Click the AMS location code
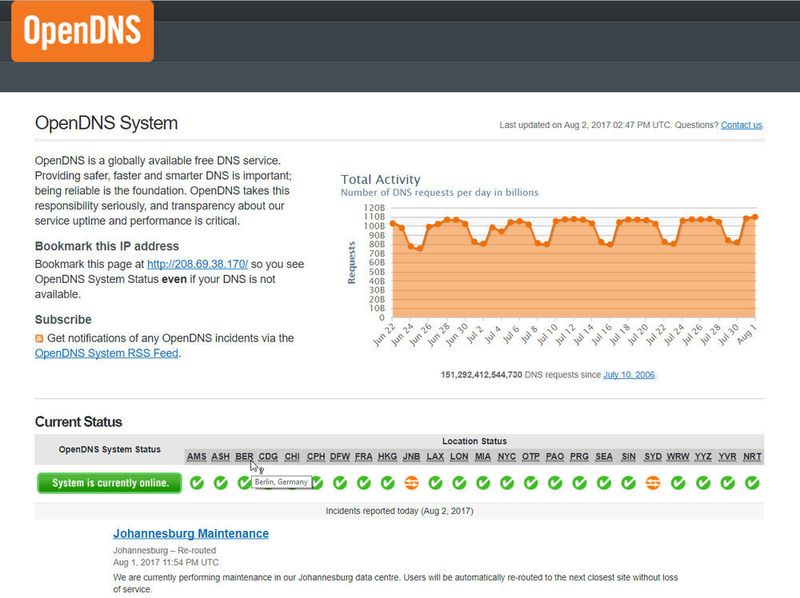800x598 pixels. (196, 457)
